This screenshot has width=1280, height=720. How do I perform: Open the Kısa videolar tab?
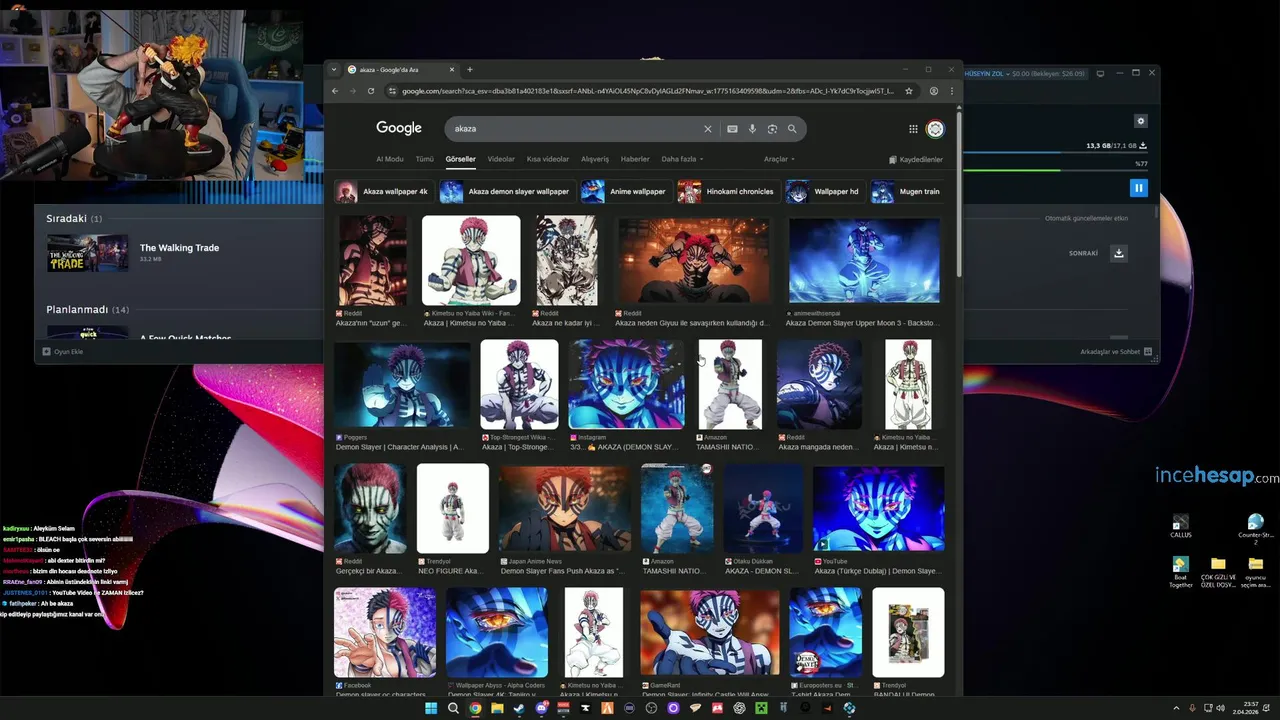548,159
